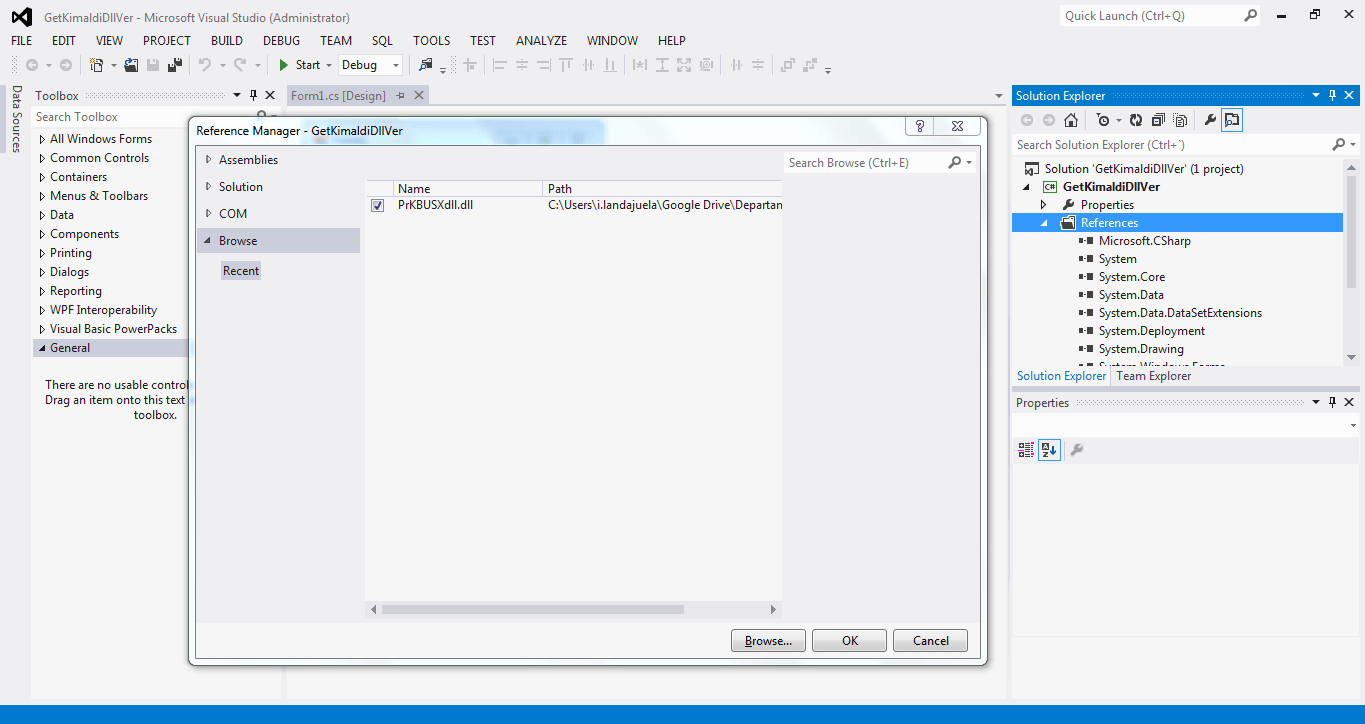
Task: Click the Save All toolbar icon
Action: [x=175, y=65]
